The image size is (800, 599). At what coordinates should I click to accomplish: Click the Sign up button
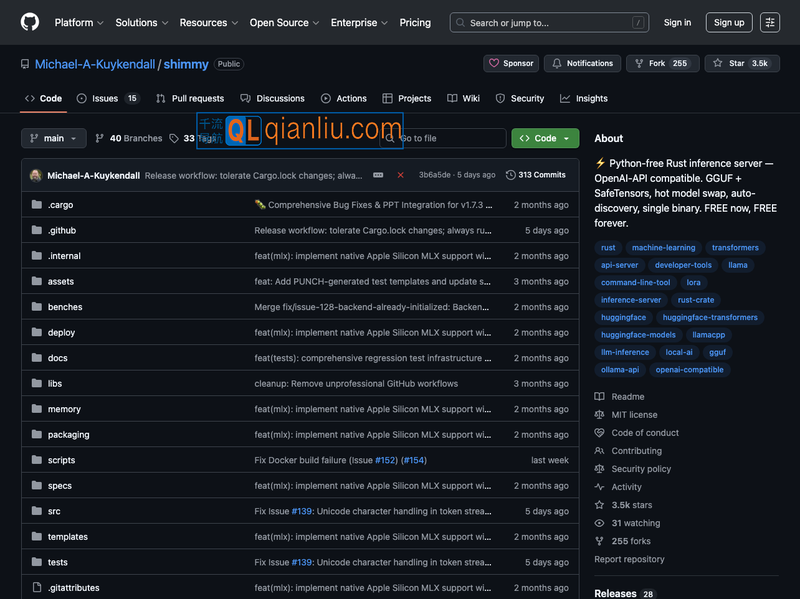729,22
